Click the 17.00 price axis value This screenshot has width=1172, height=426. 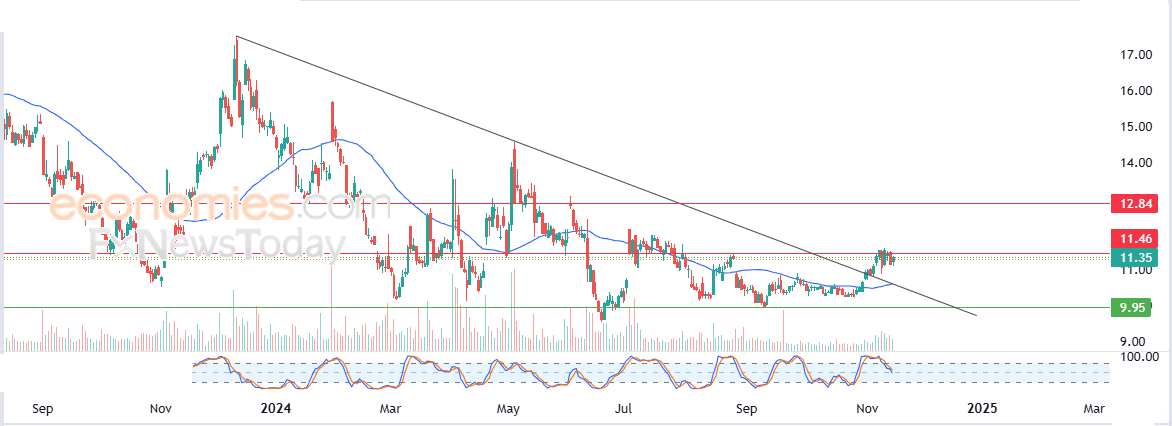(1135, 55)
